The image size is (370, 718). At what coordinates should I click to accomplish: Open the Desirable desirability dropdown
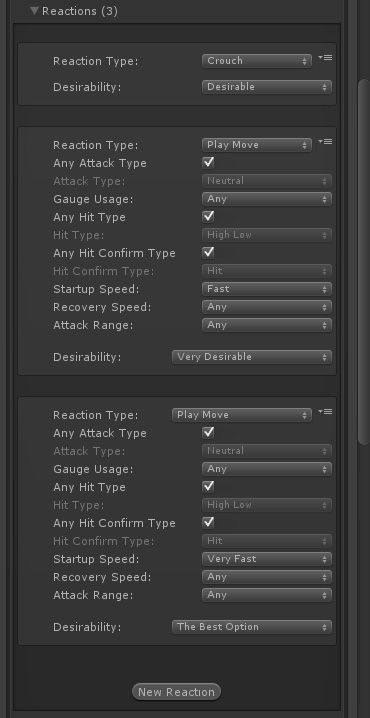[267, 87]
